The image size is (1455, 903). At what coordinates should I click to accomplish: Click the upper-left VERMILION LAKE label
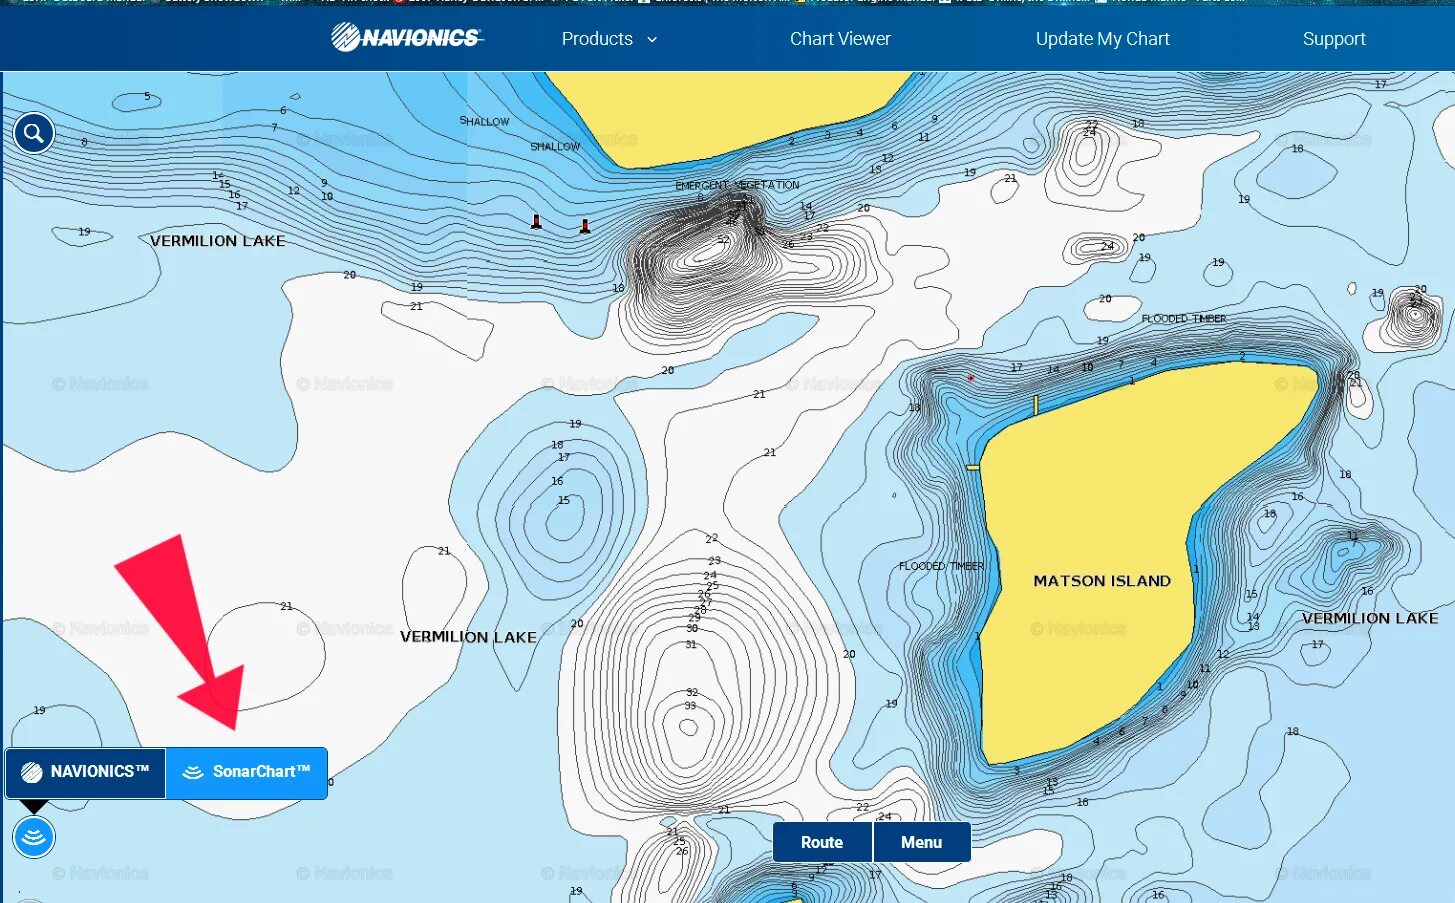(x=218, y=241)
